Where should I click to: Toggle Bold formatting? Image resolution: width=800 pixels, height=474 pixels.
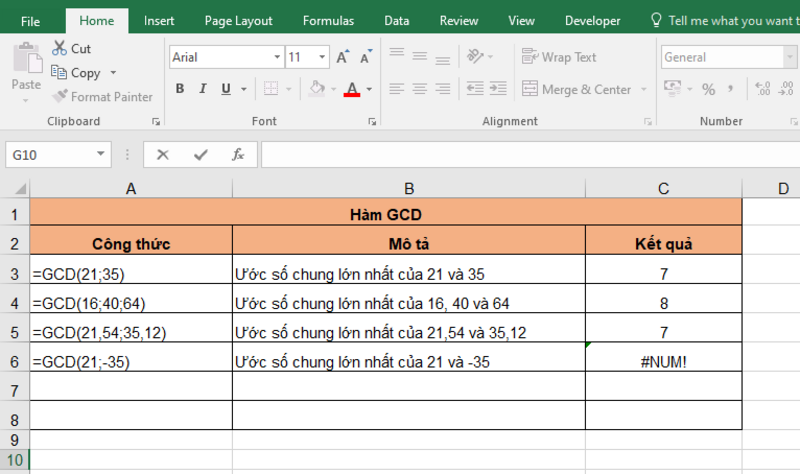180,89
